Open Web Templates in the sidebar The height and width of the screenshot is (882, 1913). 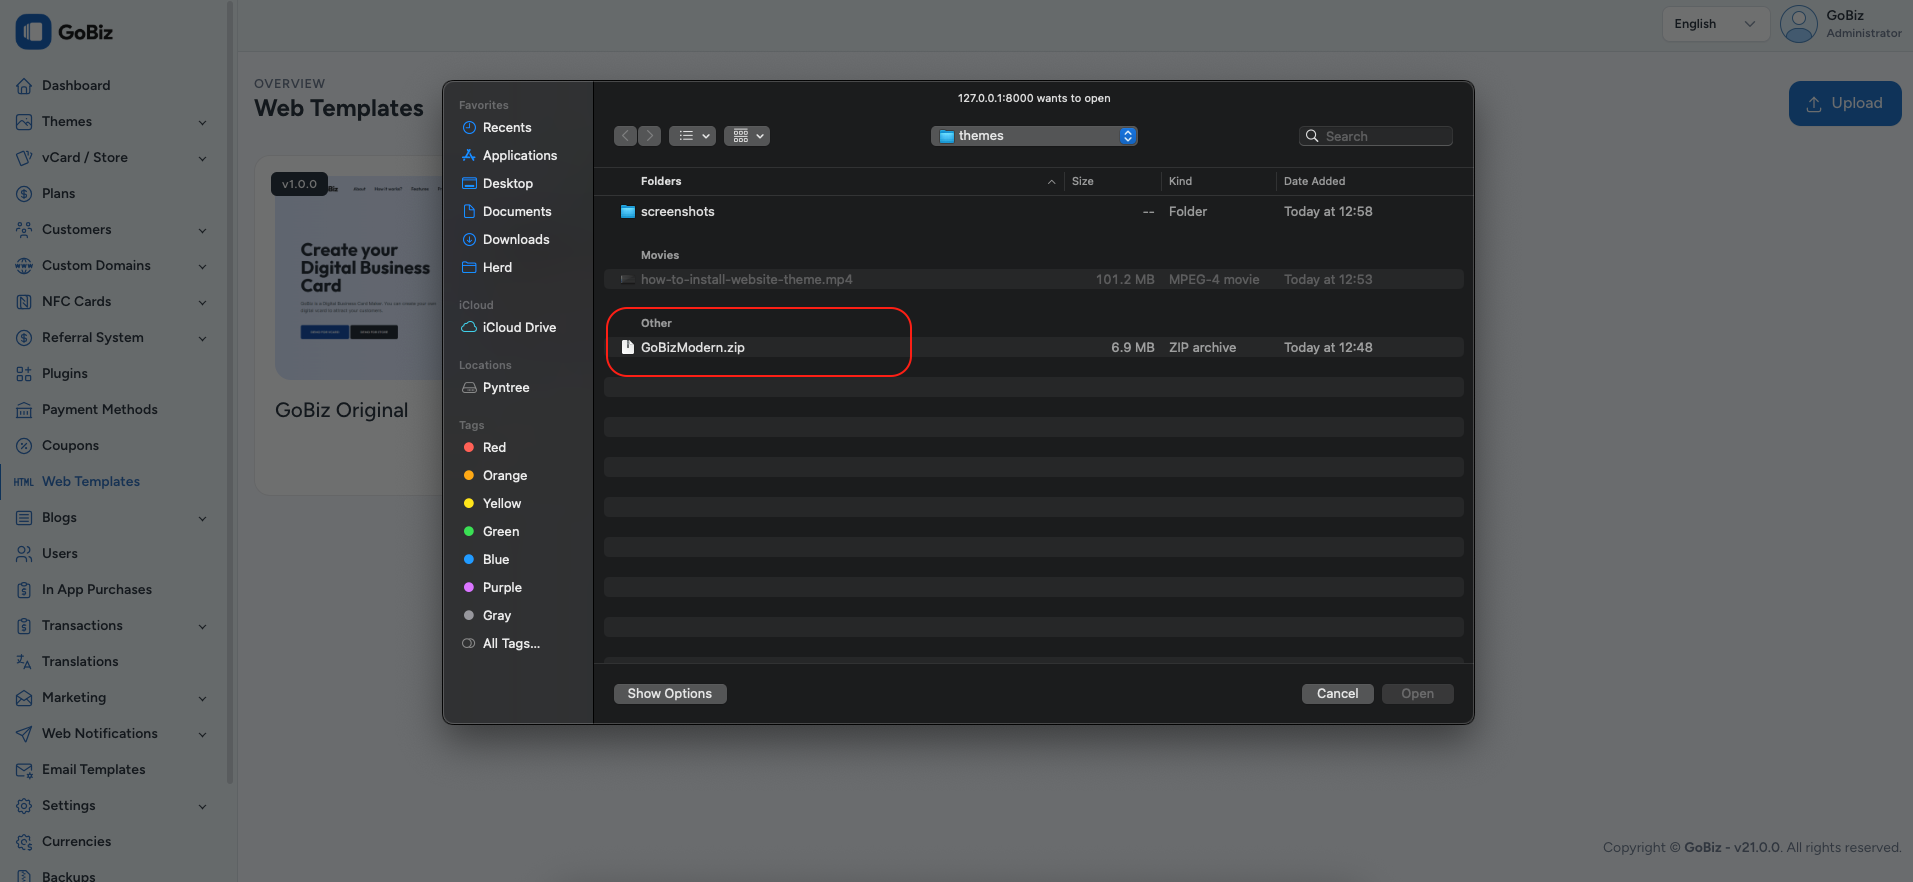(x=91, y=482)
